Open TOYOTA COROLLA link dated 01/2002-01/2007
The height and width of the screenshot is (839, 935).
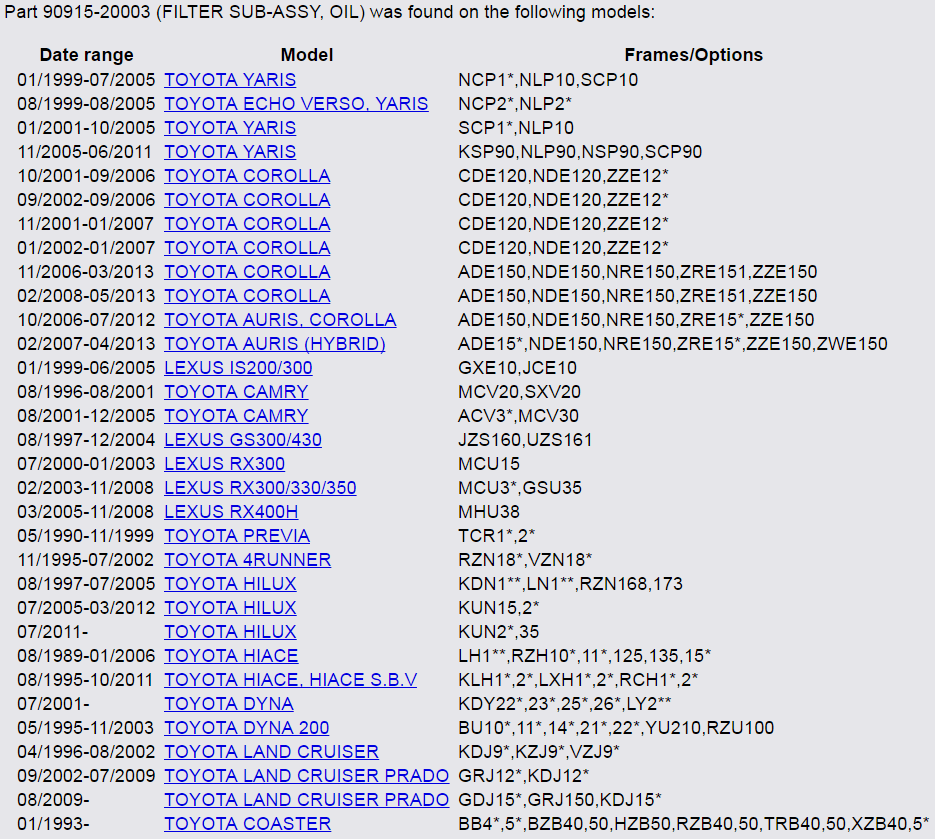(x=247, y=247)
